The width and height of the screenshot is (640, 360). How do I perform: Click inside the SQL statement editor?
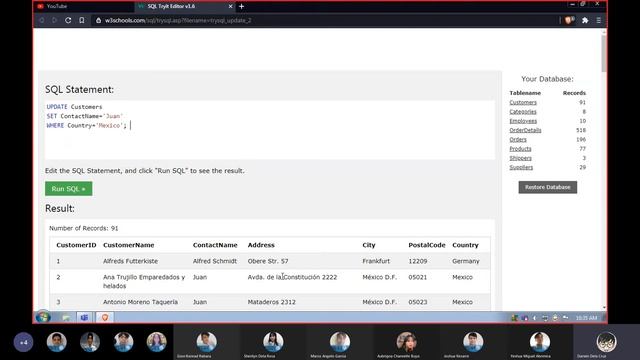point(269,130)
